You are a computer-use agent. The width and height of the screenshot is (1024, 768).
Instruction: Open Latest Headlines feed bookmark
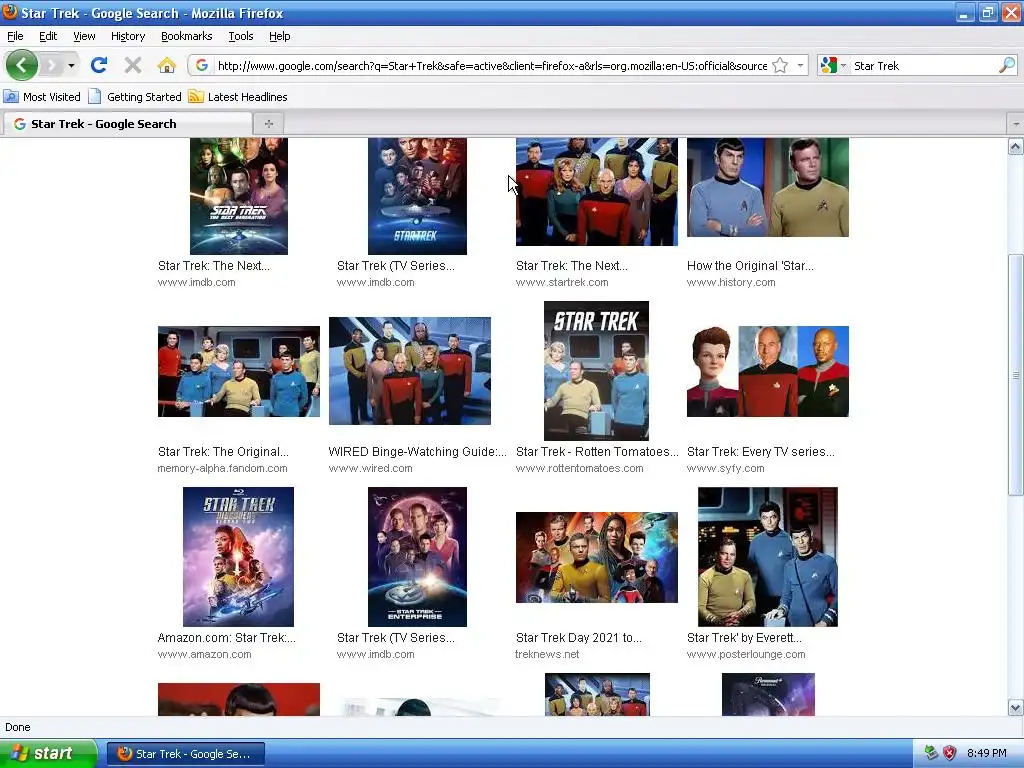tap(238, 97)
